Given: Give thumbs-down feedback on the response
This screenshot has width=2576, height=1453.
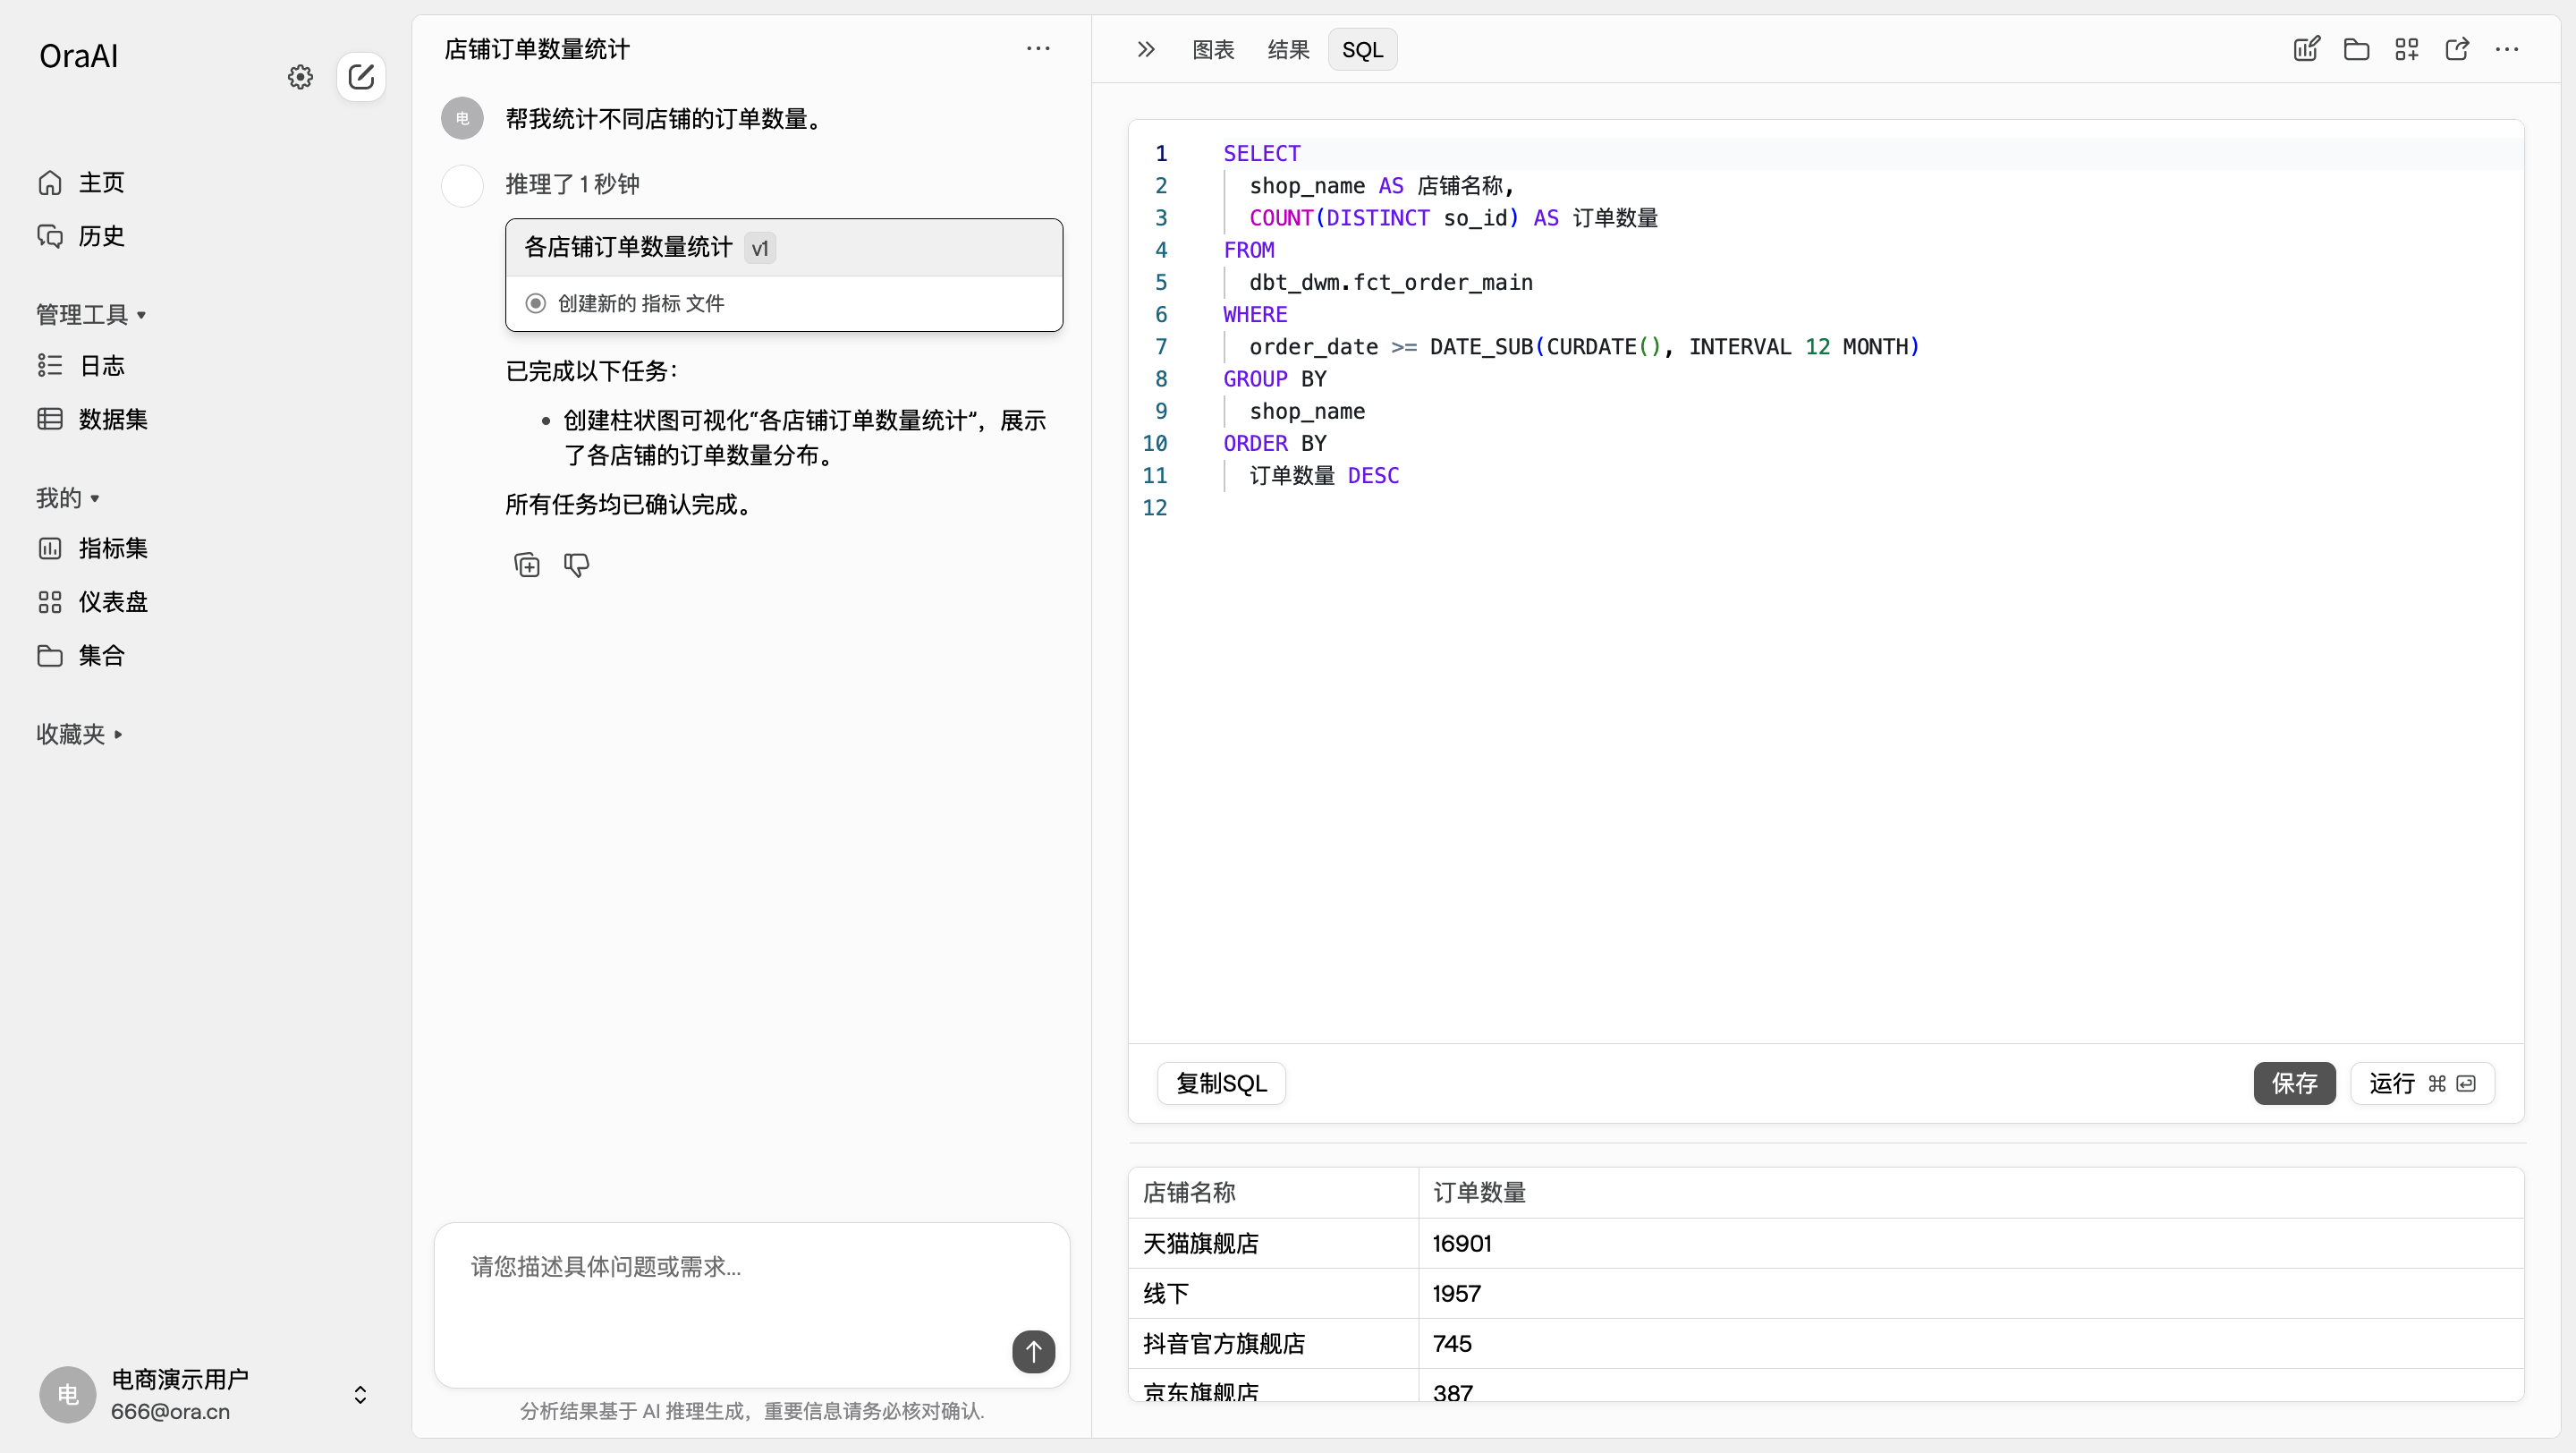Looking at the screenshot, I should (x=576, y=564).
